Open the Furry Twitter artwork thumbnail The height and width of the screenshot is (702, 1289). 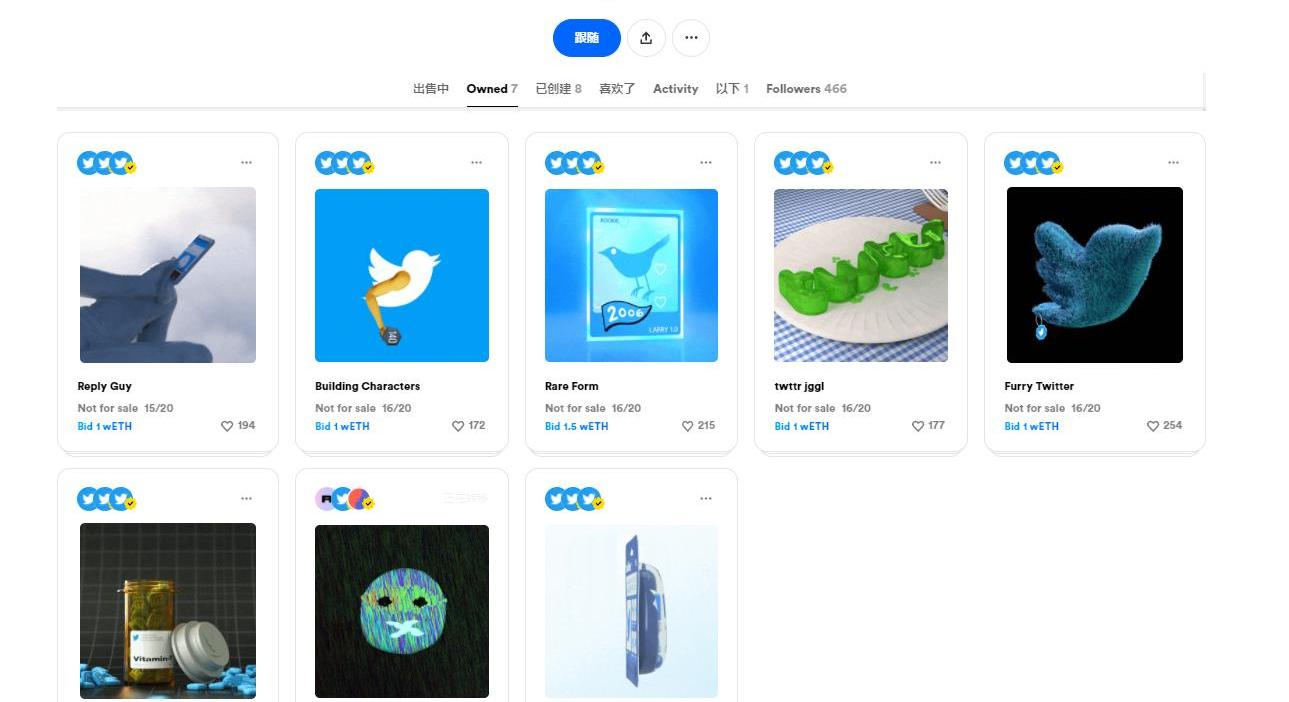pos(1095,275)
